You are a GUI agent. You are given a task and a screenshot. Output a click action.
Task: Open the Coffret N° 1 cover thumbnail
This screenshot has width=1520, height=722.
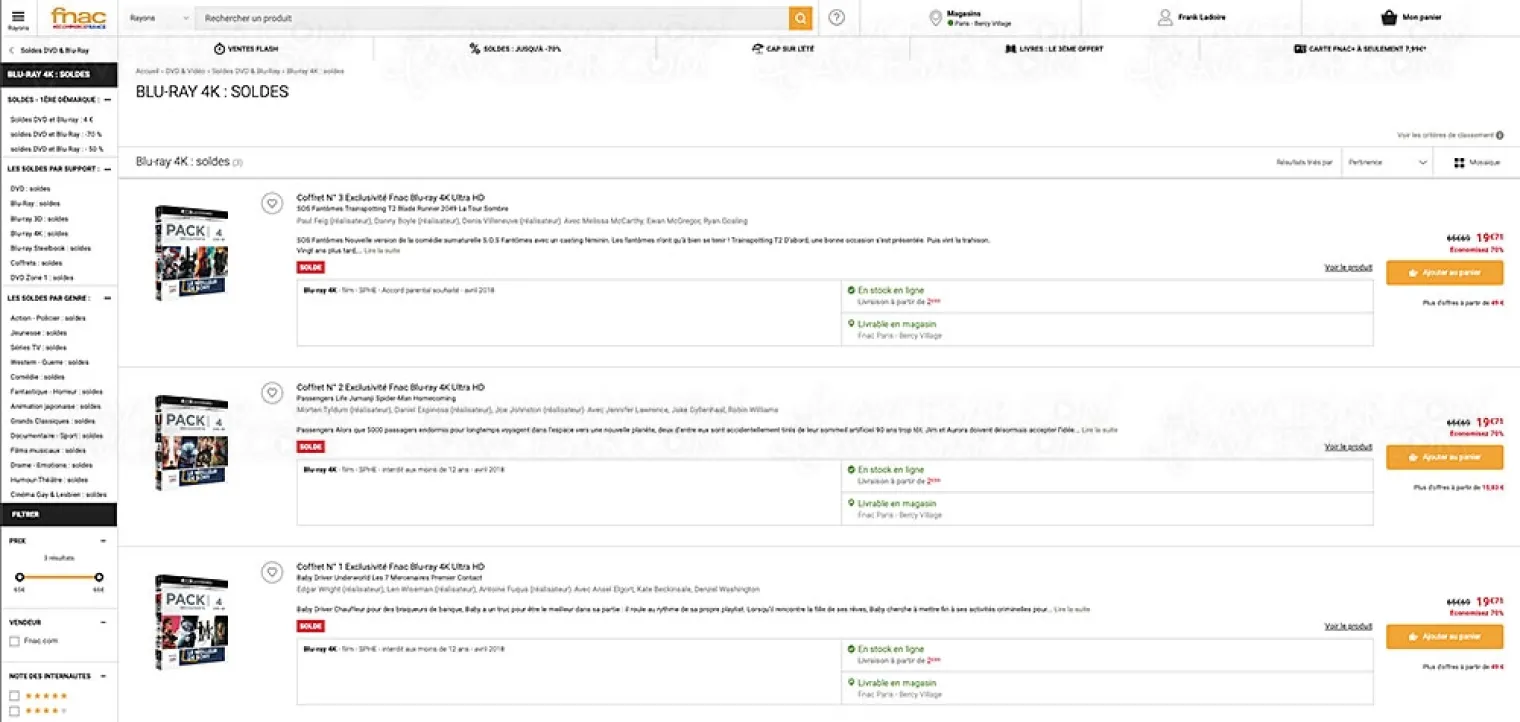191,622
